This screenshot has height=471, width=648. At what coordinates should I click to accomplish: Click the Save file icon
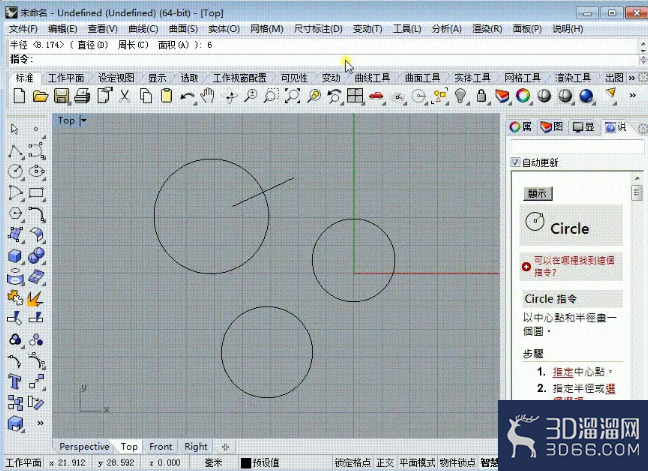61,96
